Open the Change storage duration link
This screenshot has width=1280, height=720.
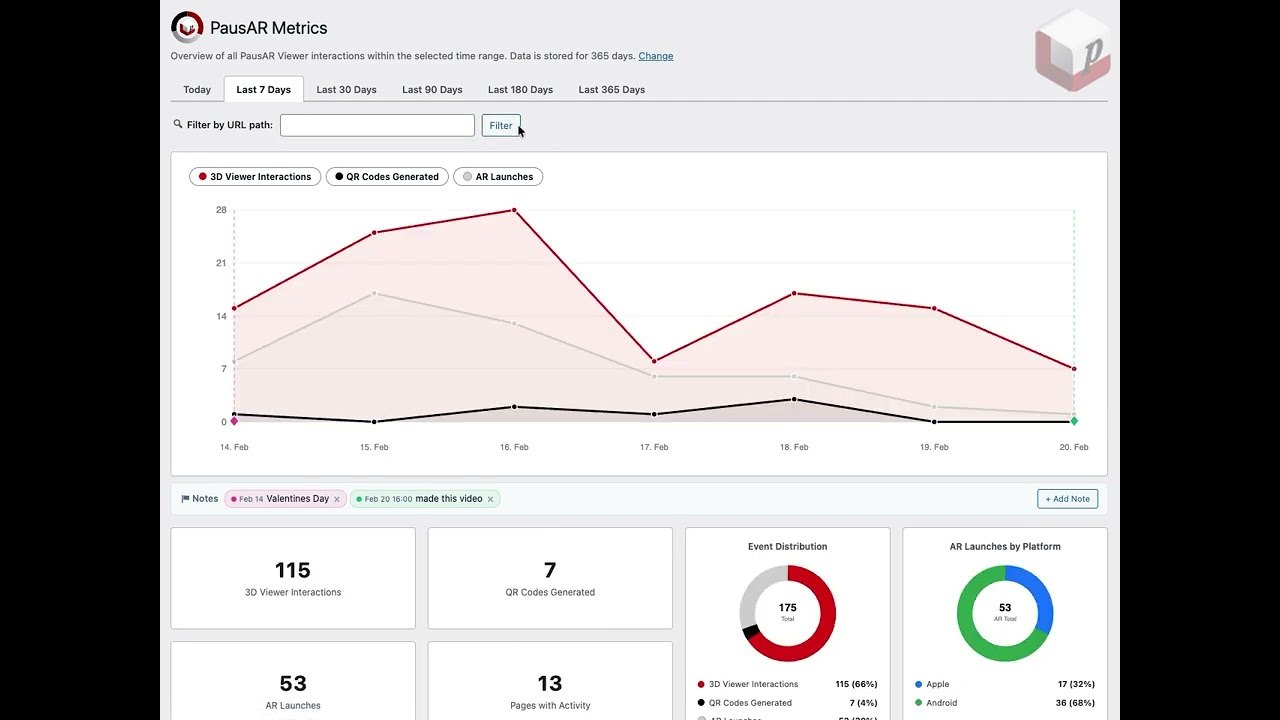click(656, 56)
